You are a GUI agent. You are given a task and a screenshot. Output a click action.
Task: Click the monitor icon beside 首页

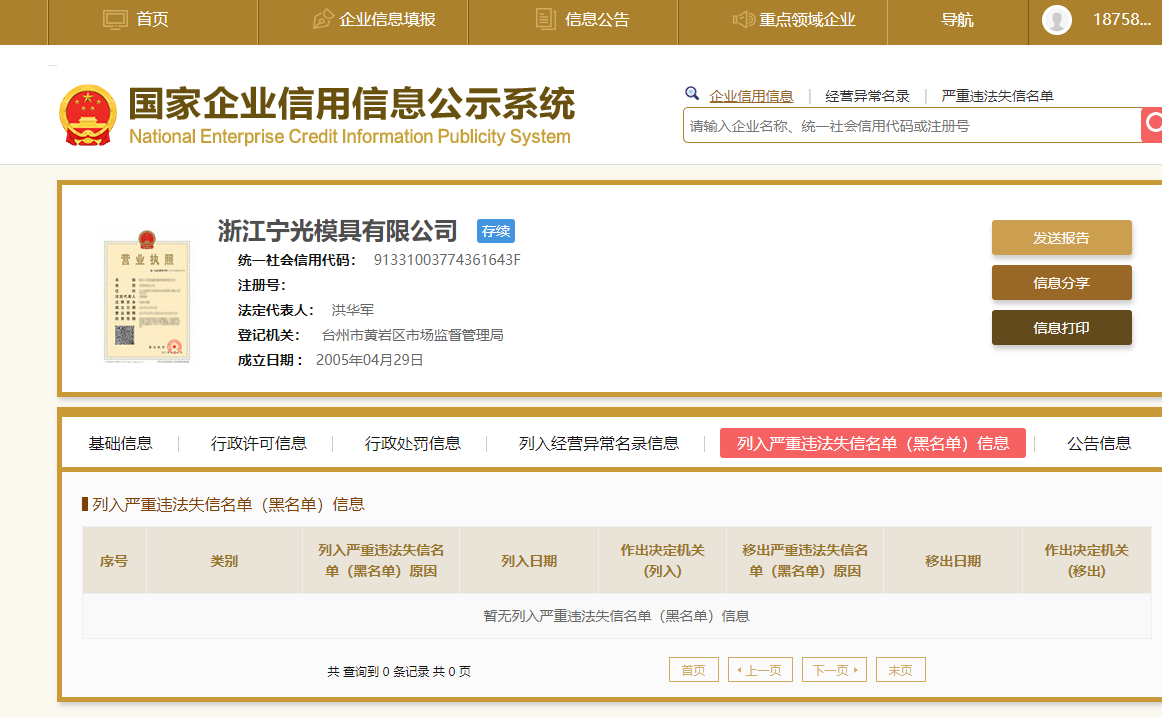click(115, 19)
